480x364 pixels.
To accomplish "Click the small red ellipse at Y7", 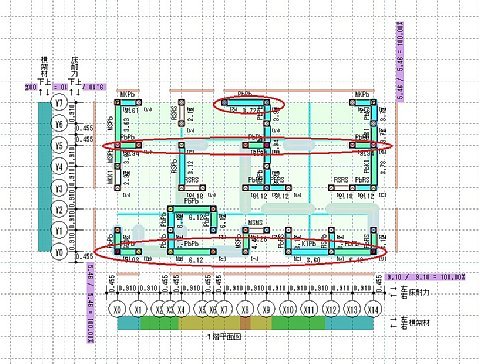I will point(249,105).
